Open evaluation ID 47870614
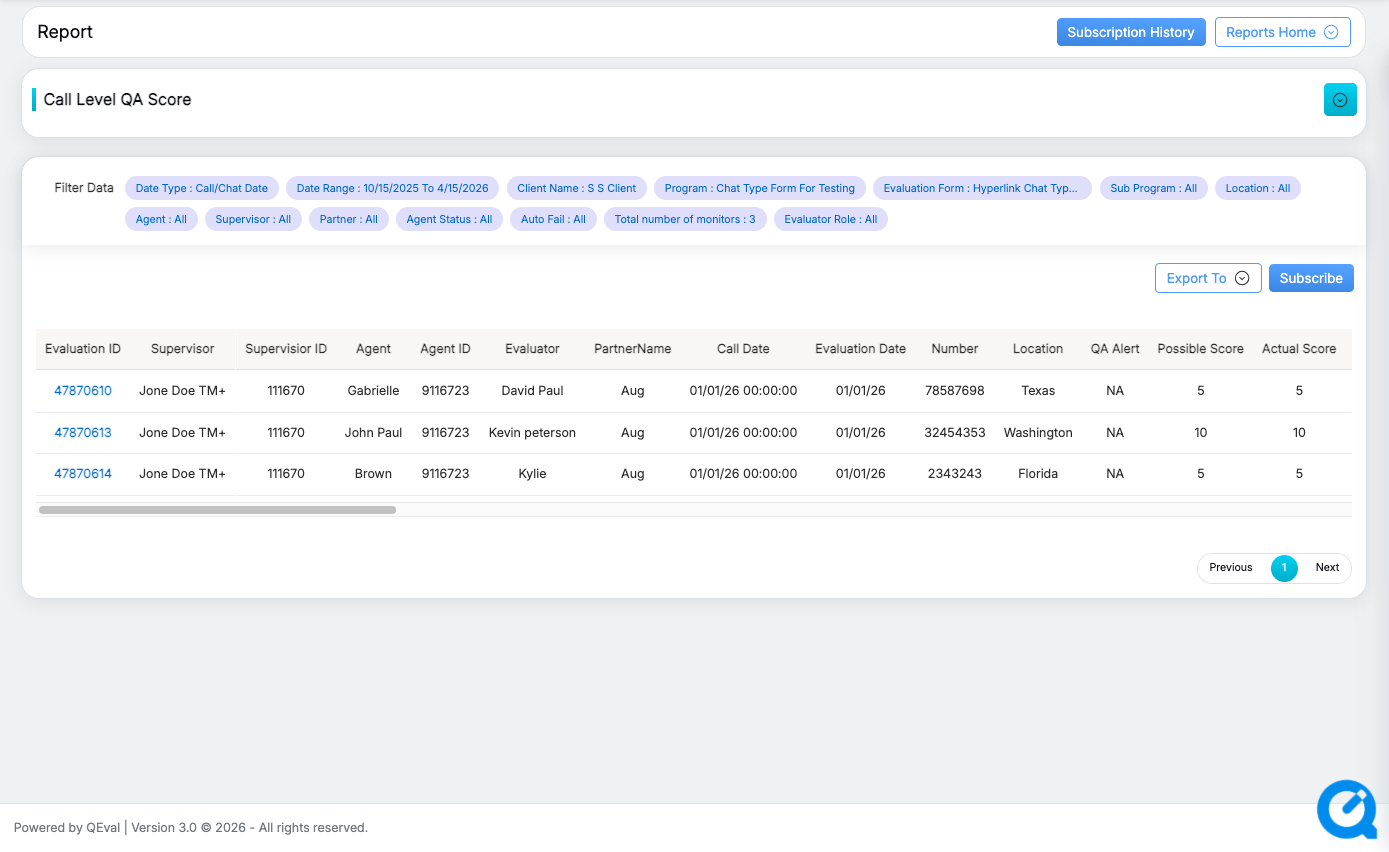Image resolution: width=1389 pixels, height=852 pixels. 83,474
